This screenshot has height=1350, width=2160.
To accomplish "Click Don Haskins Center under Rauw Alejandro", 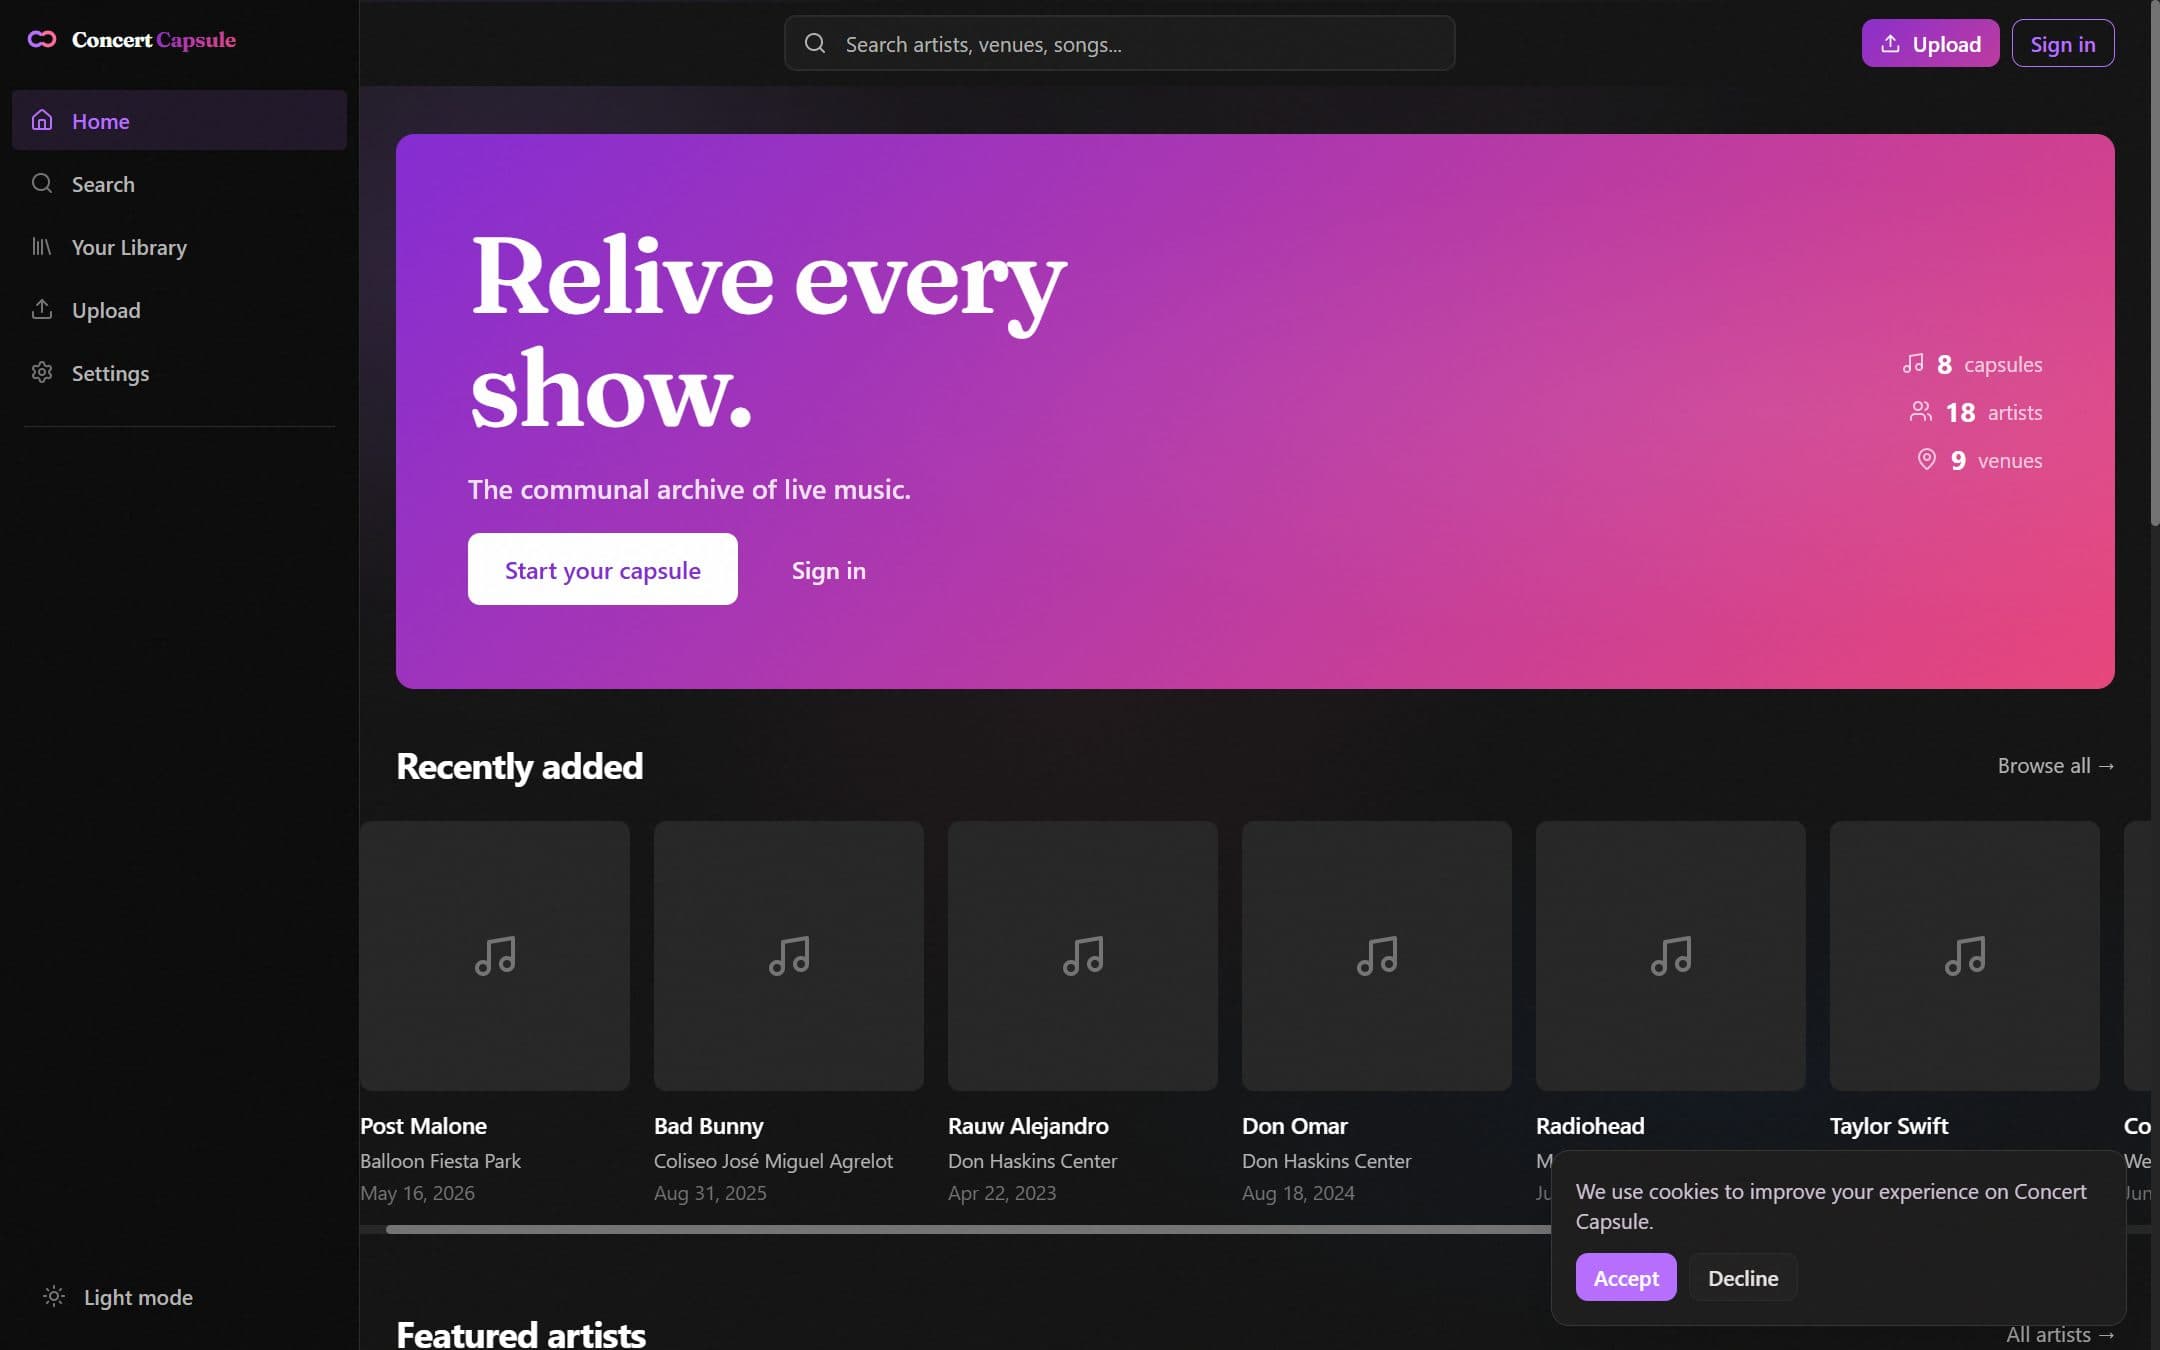I will pyautogui.click(x=1032, y=1161).
